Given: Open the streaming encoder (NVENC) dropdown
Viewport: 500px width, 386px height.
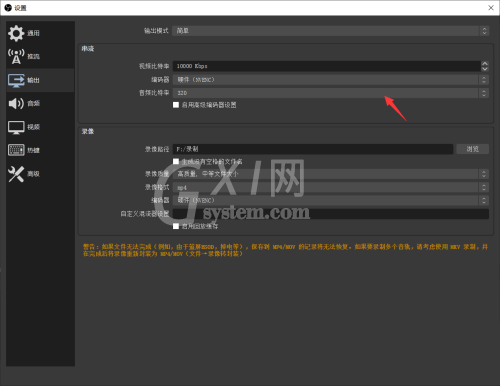Looking at the screenshot, I should click(331, 80).
